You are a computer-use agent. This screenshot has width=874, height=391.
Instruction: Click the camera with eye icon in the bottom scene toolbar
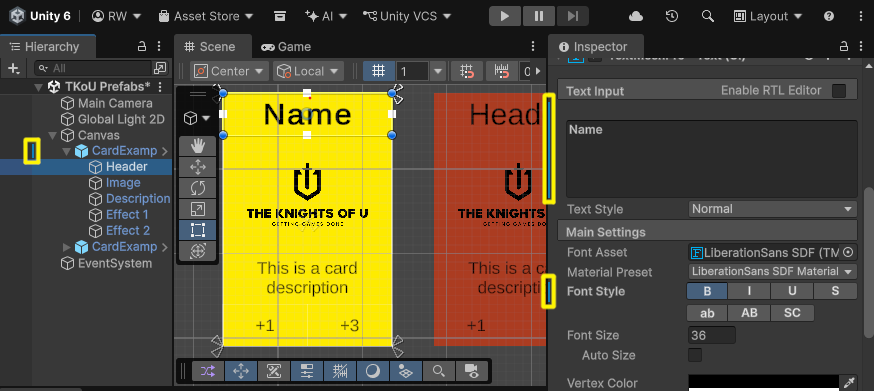472,371
